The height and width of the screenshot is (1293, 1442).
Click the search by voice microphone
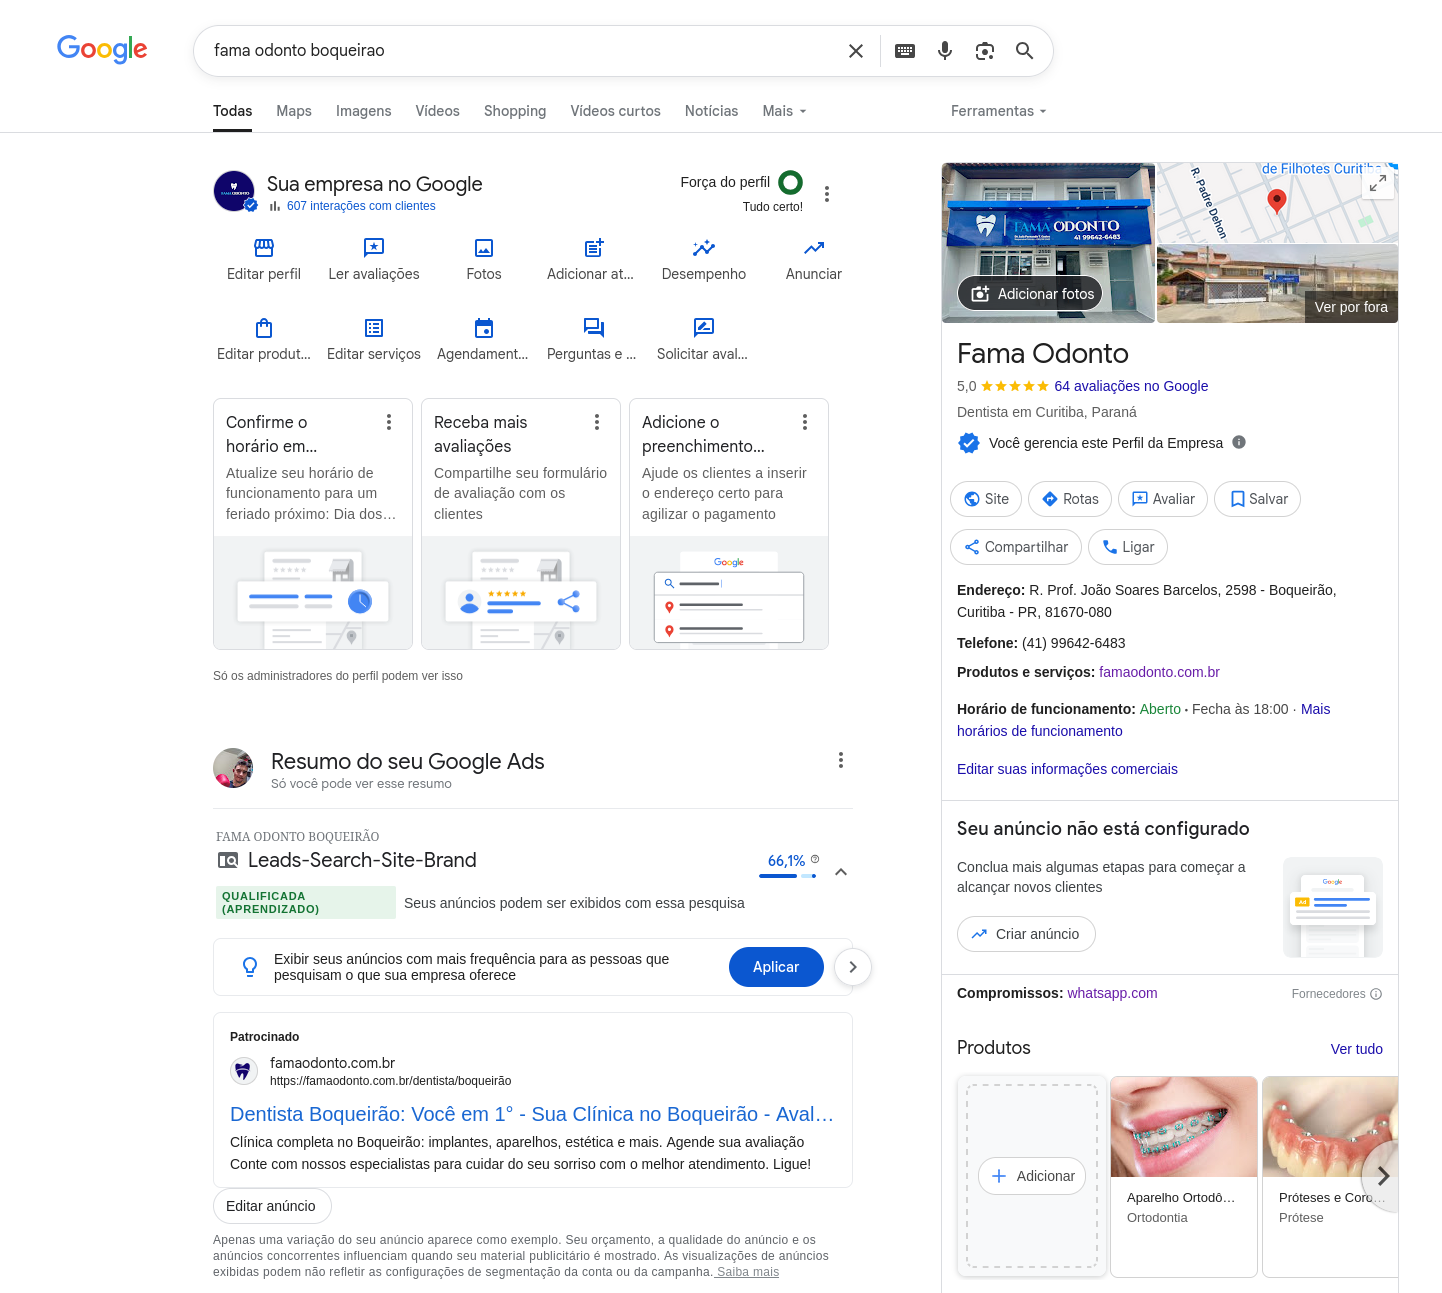tap(945, 51)
